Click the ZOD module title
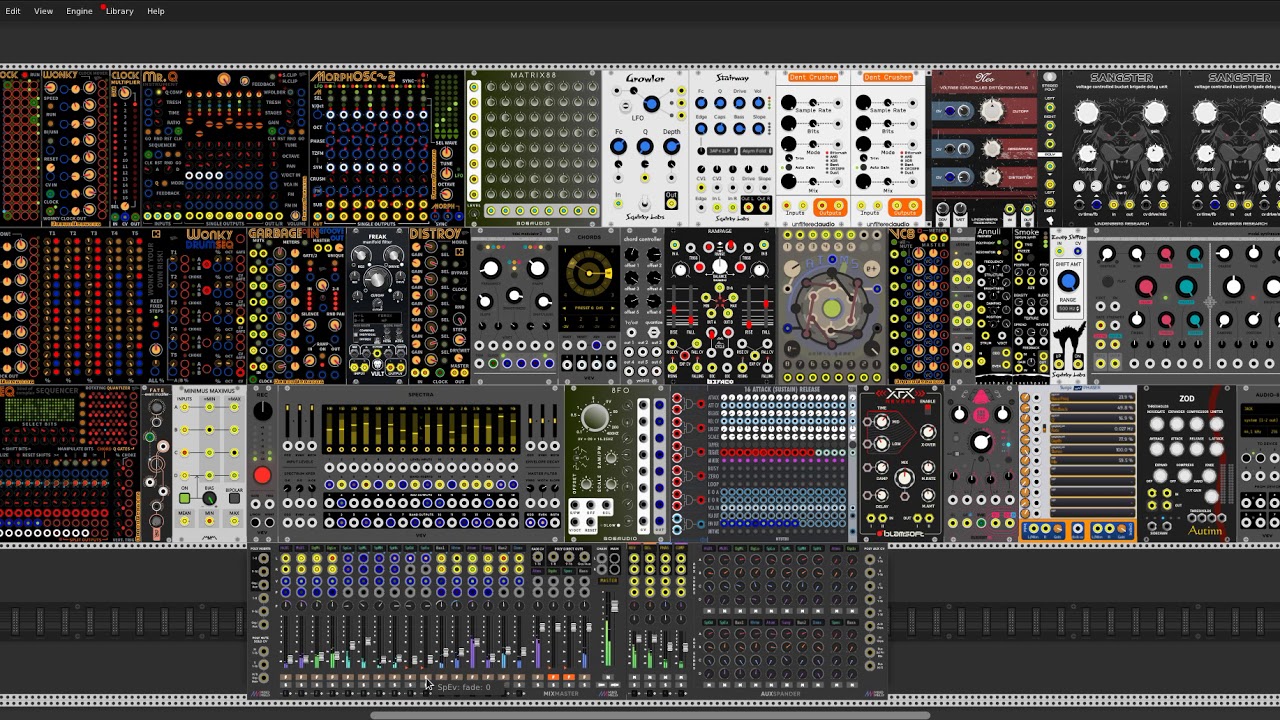The width and height of the screenshot is (1280, 720). [x=1186, y=398]
